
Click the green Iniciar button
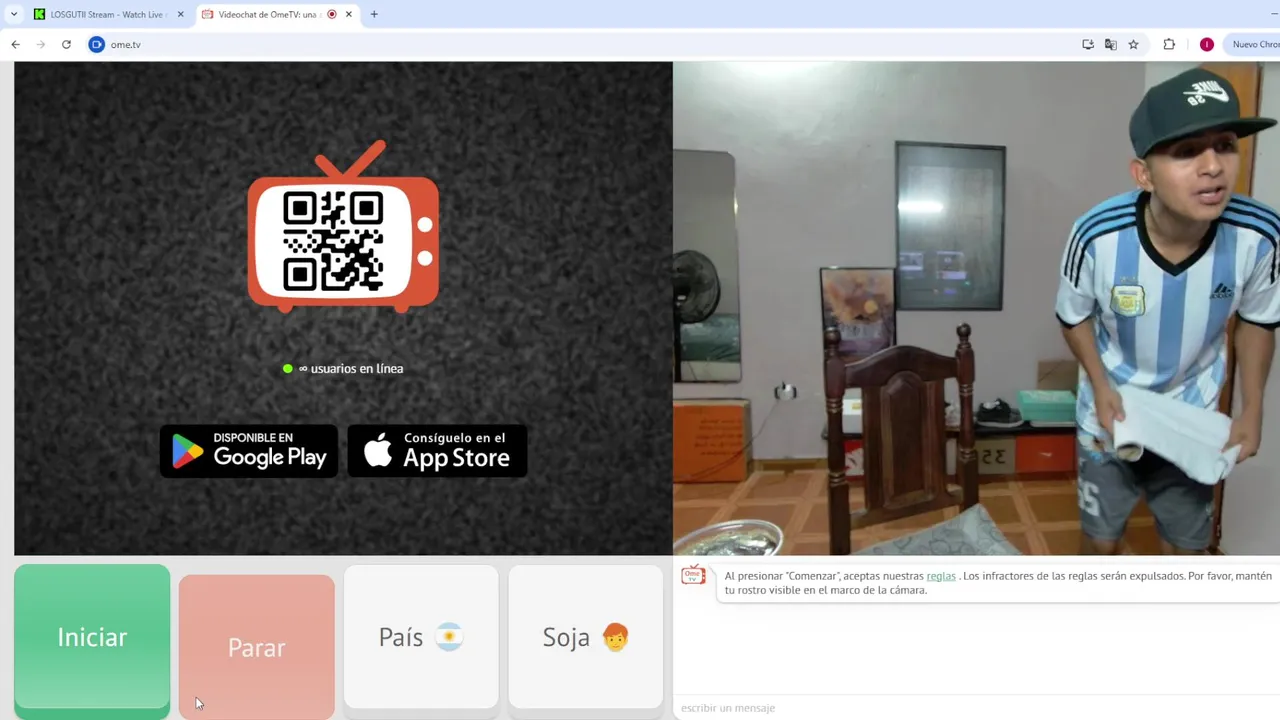tap(92, 637)
